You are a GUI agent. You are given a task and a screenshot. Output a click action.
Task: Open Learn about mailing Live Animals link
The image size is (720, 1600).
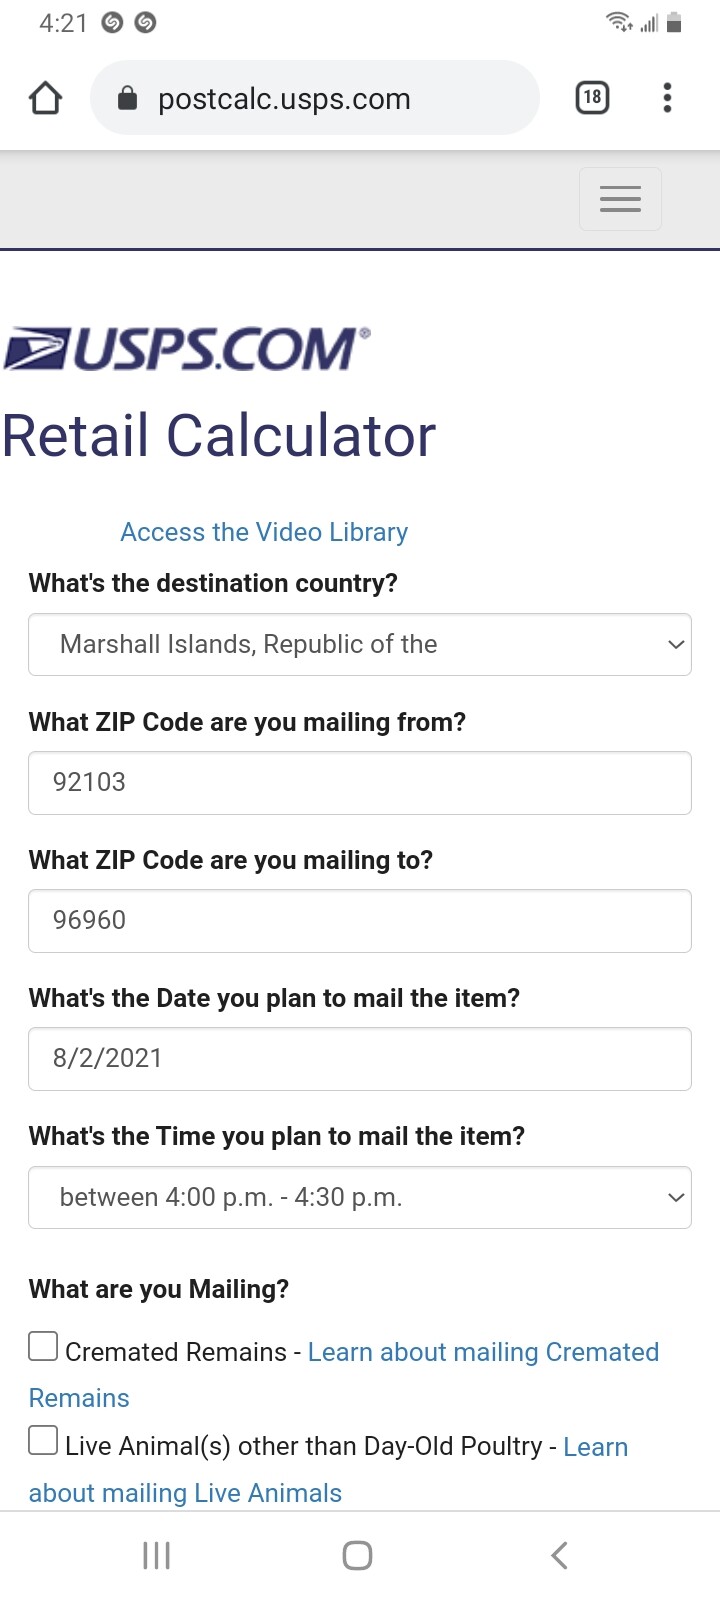[x=185, y=1493]
